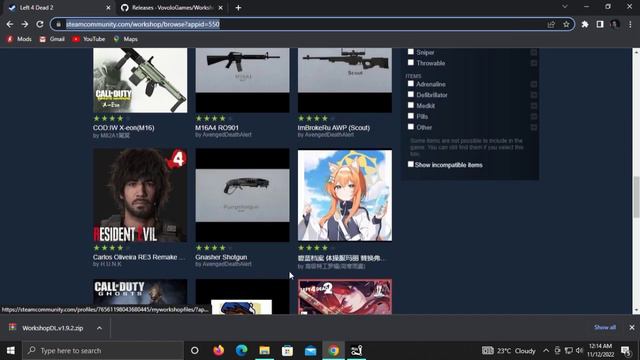Switch to Chrome taskbar icon
Image resolution: width=640 pixels, height=360 pixels.
pyautogui.click(x=333, y=350)
